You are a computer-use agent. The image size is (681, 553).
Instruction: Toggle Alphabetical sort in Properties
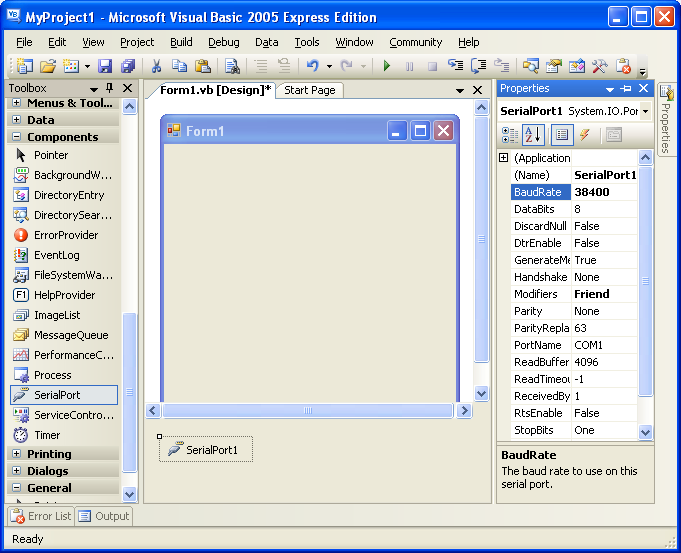pyautogui.click(x=533, y=135)
